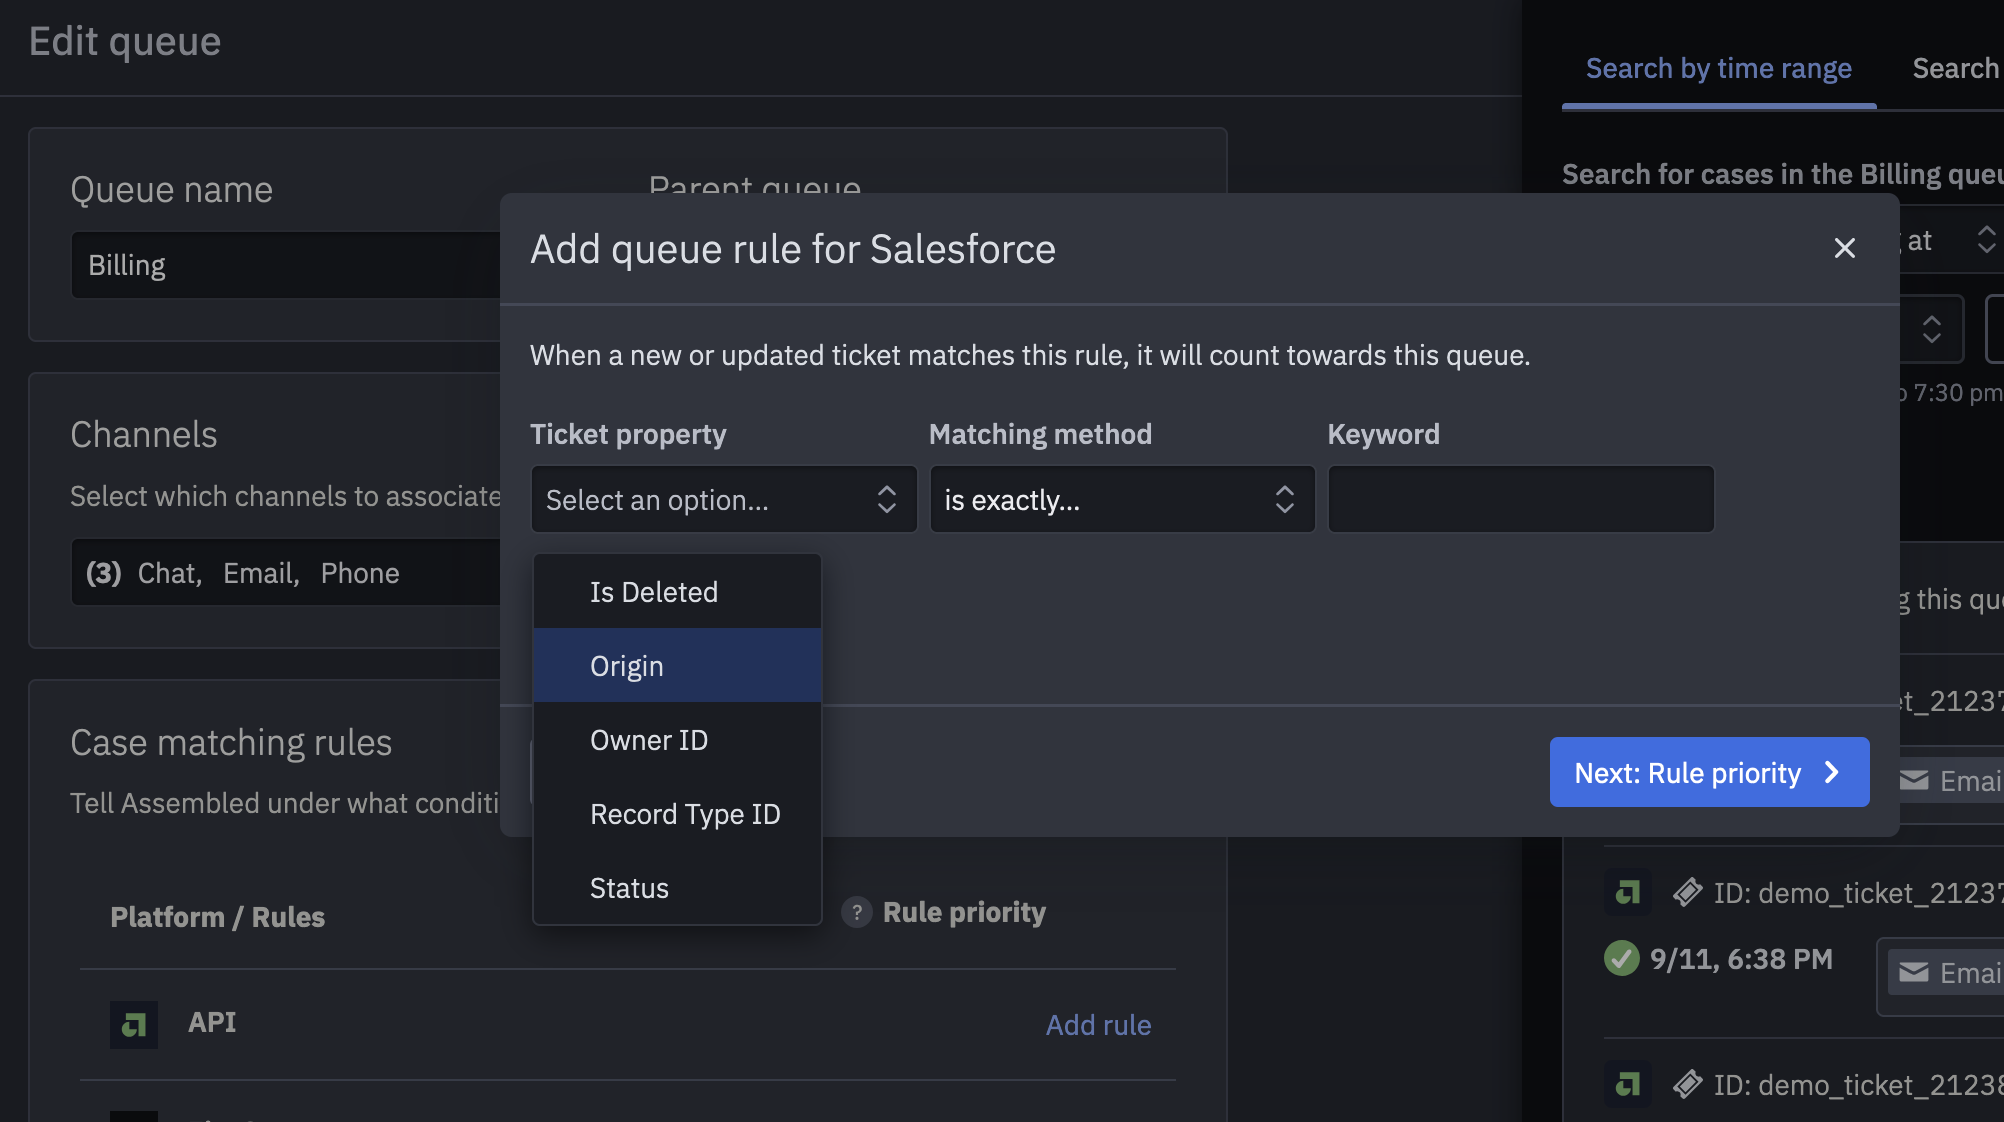
Task: Click the Add rule link for the API platform
Action: [1098, 1025]
